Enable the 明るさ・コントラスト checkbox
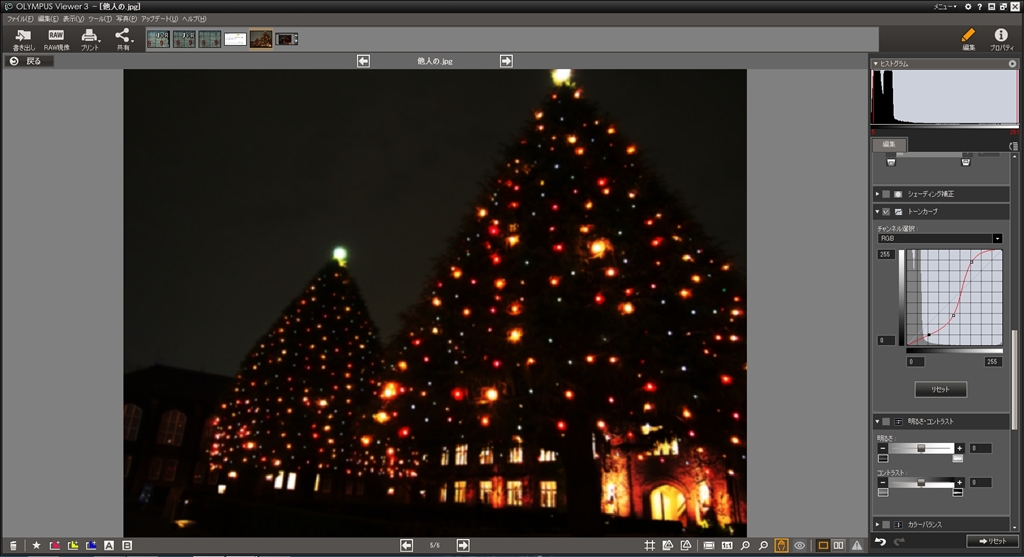Viewport: 1024px width, 557px height. (x=886, y=422)
